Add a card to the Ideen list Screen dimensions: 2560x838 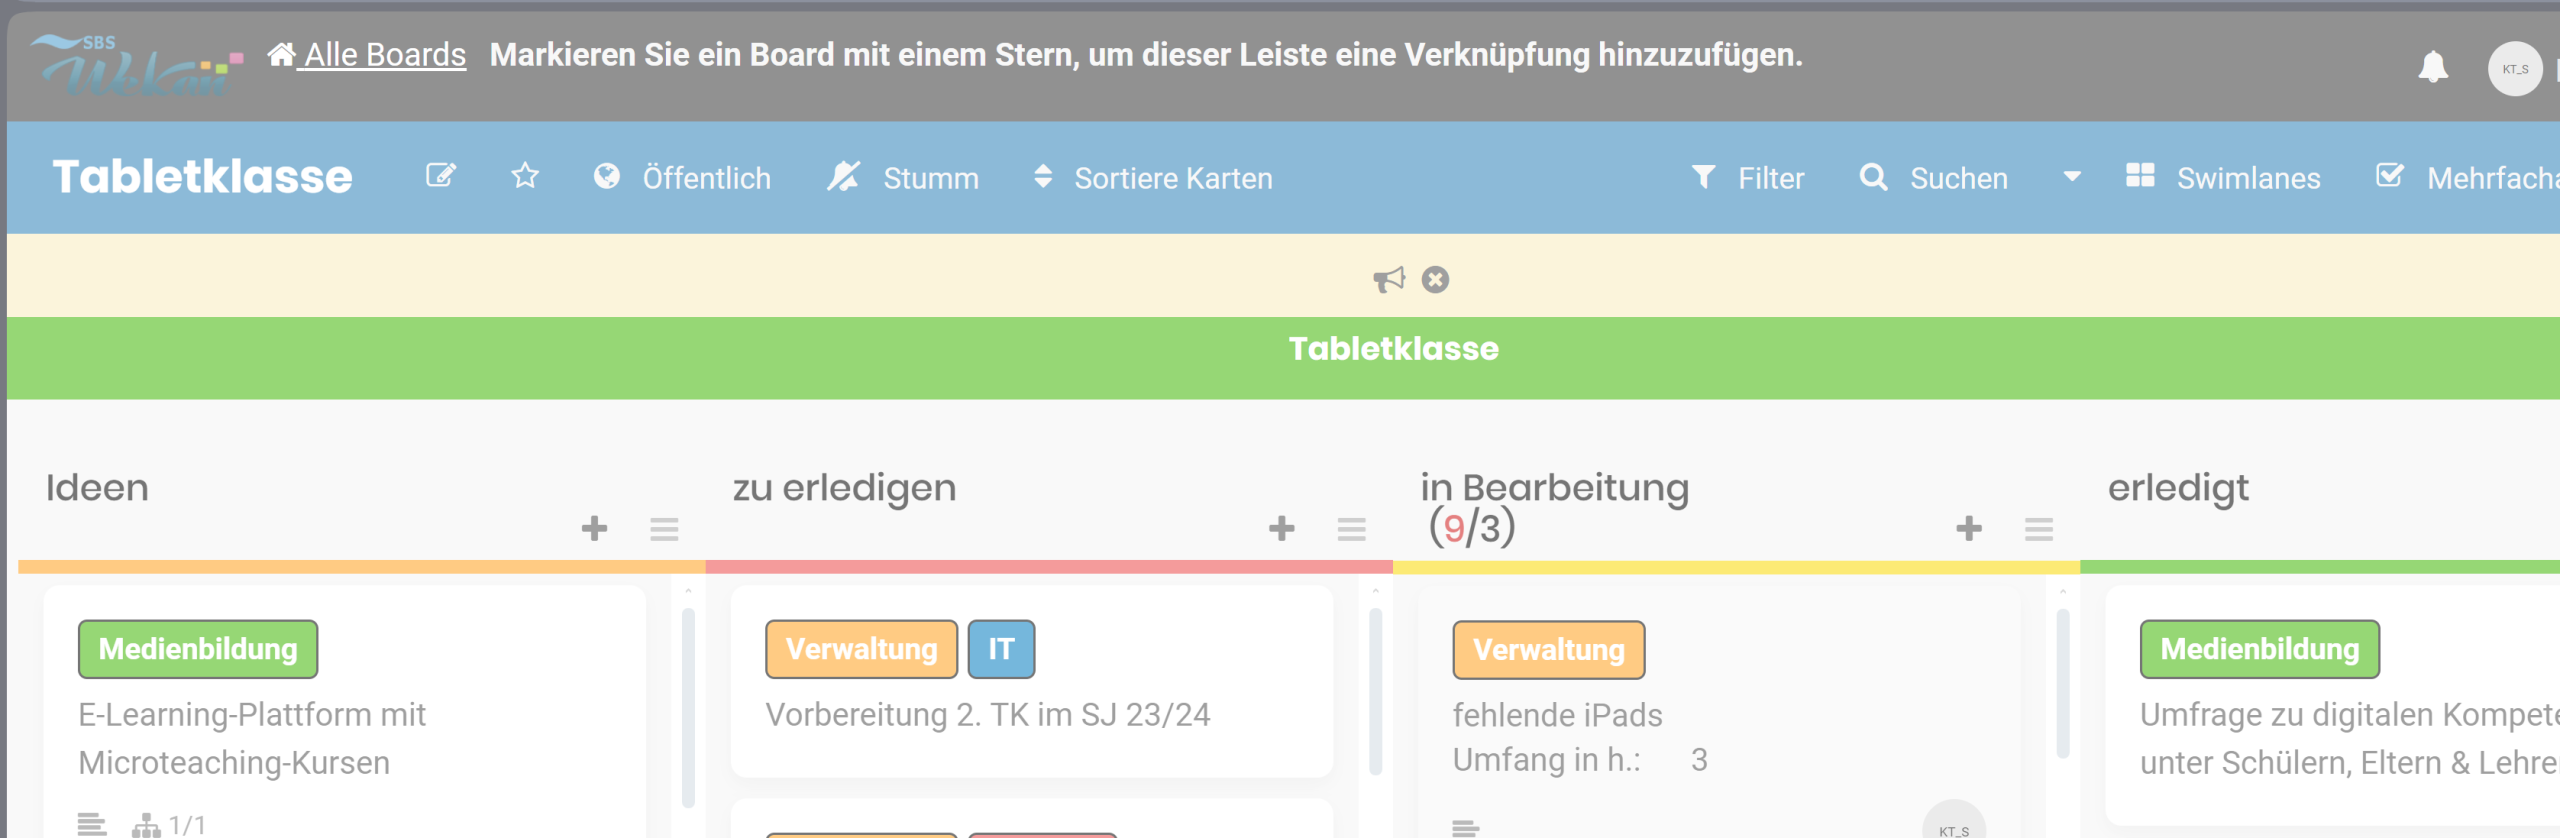(x=594, y=528)
